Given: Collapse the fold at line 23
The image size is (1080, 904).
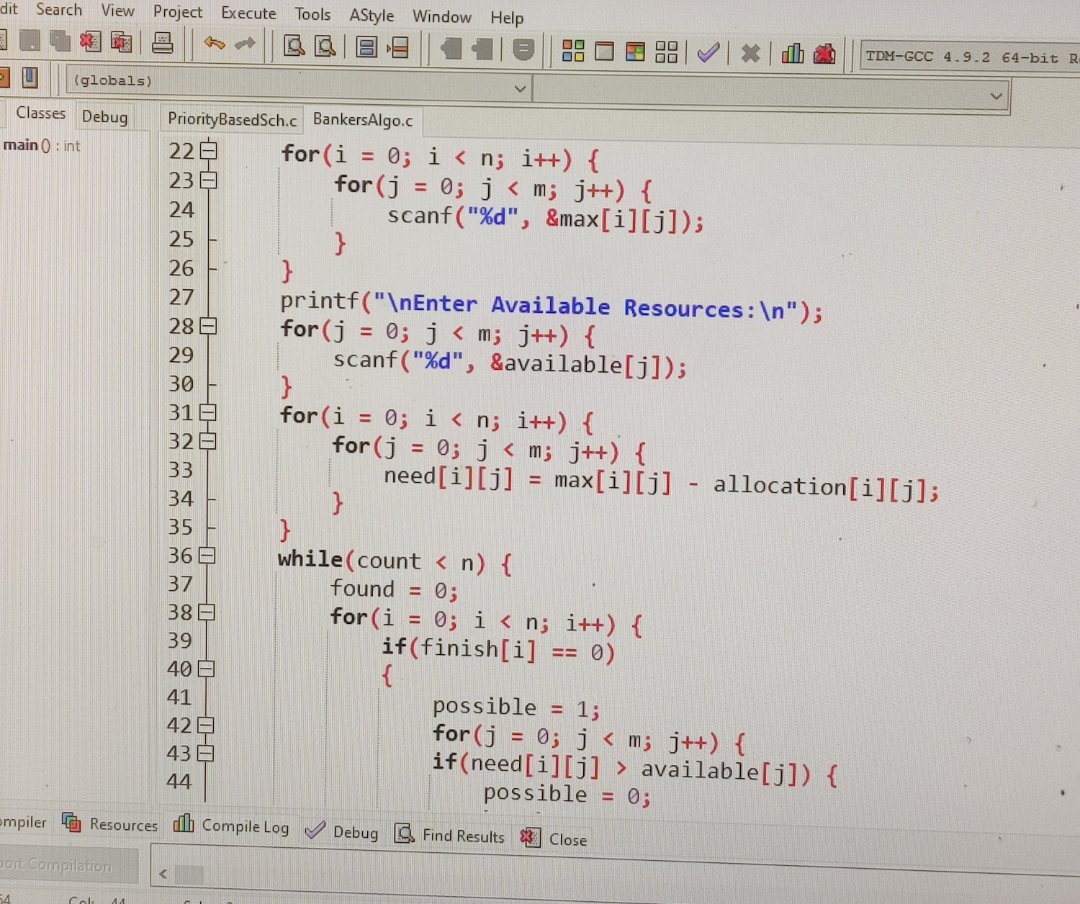Looking at the screenshot, I should tap(209, 181).
